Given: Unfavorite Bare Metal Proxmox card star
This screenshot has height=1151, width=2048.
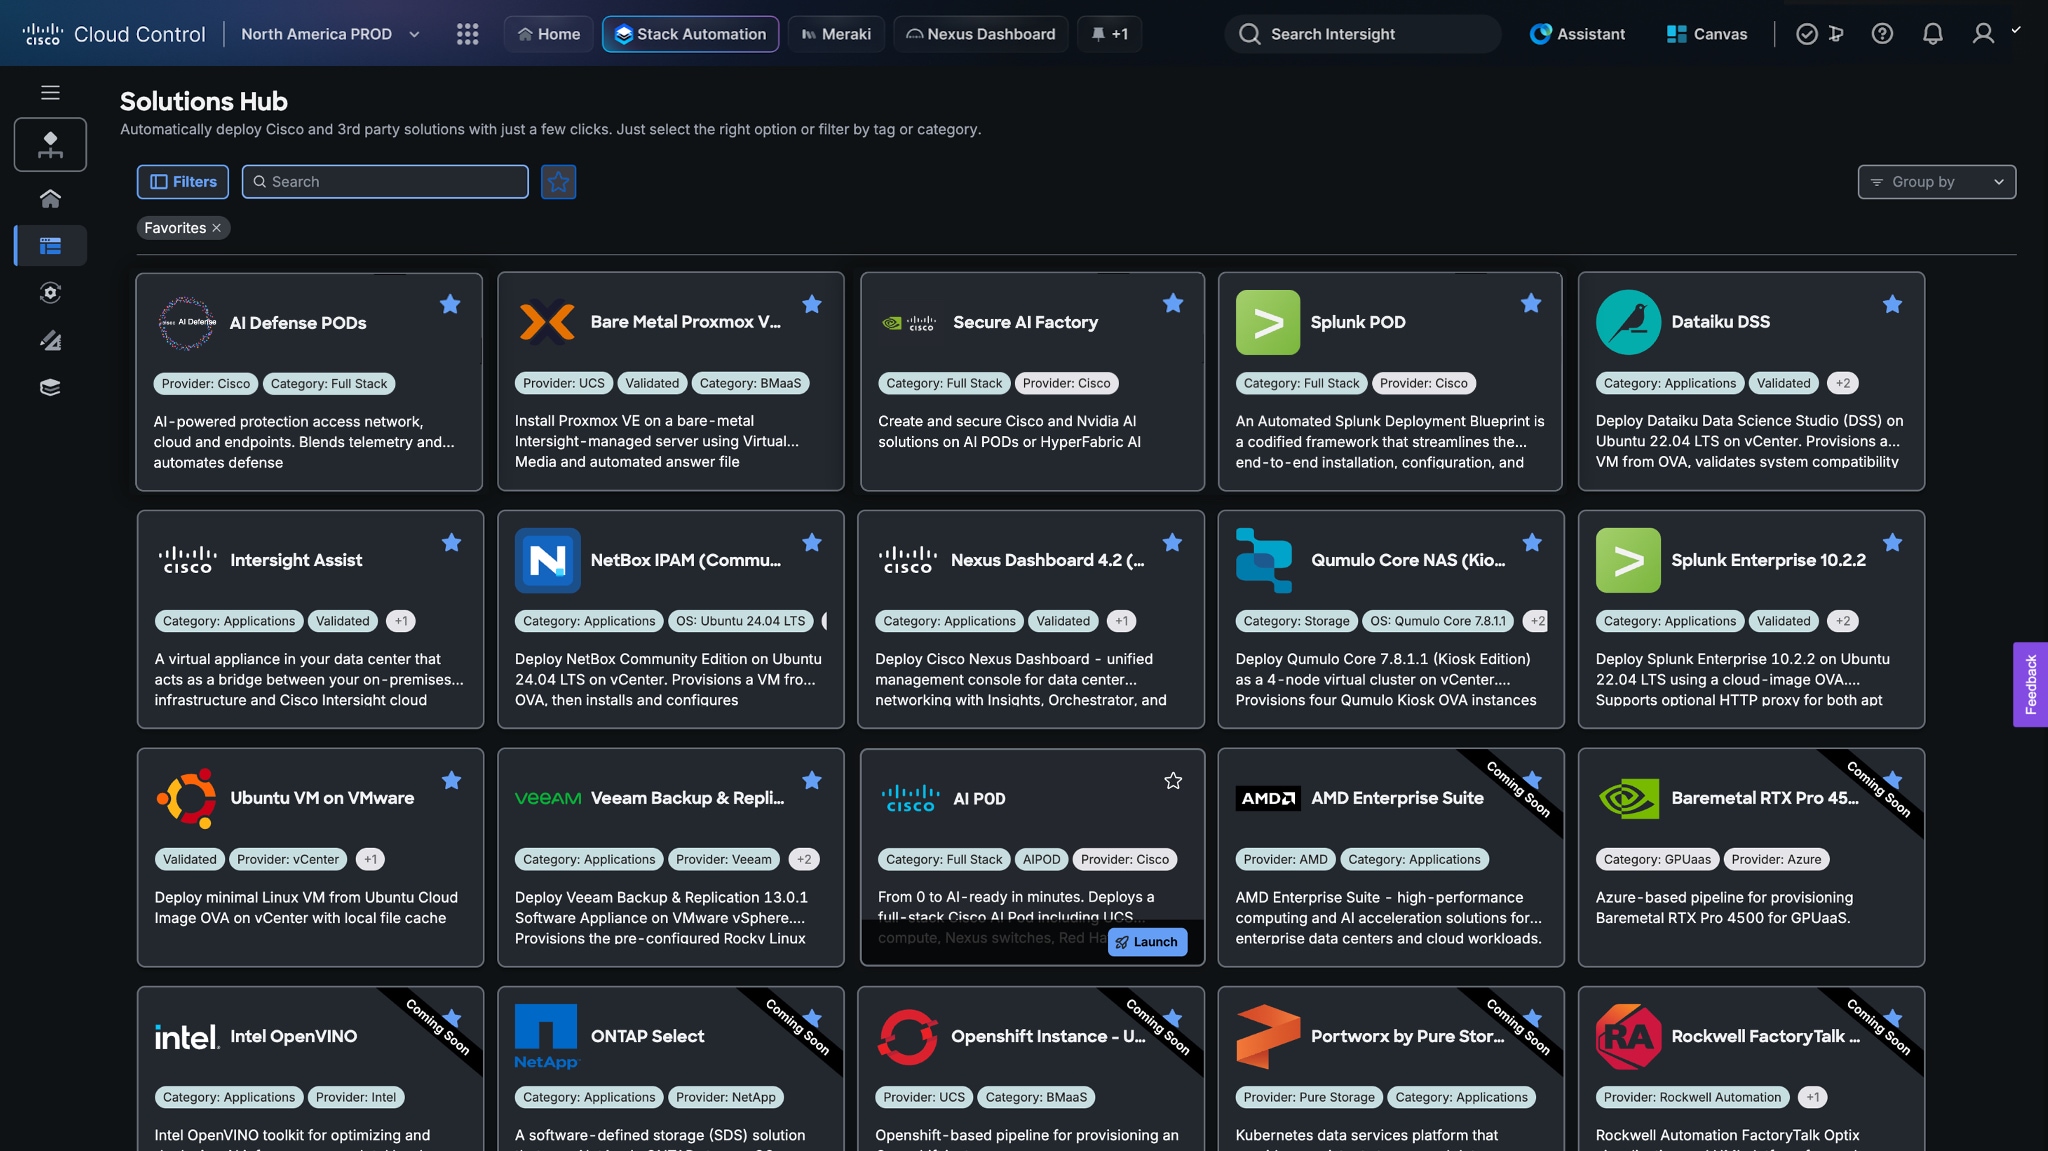Looking at the screenshot, I should (812, 304).
